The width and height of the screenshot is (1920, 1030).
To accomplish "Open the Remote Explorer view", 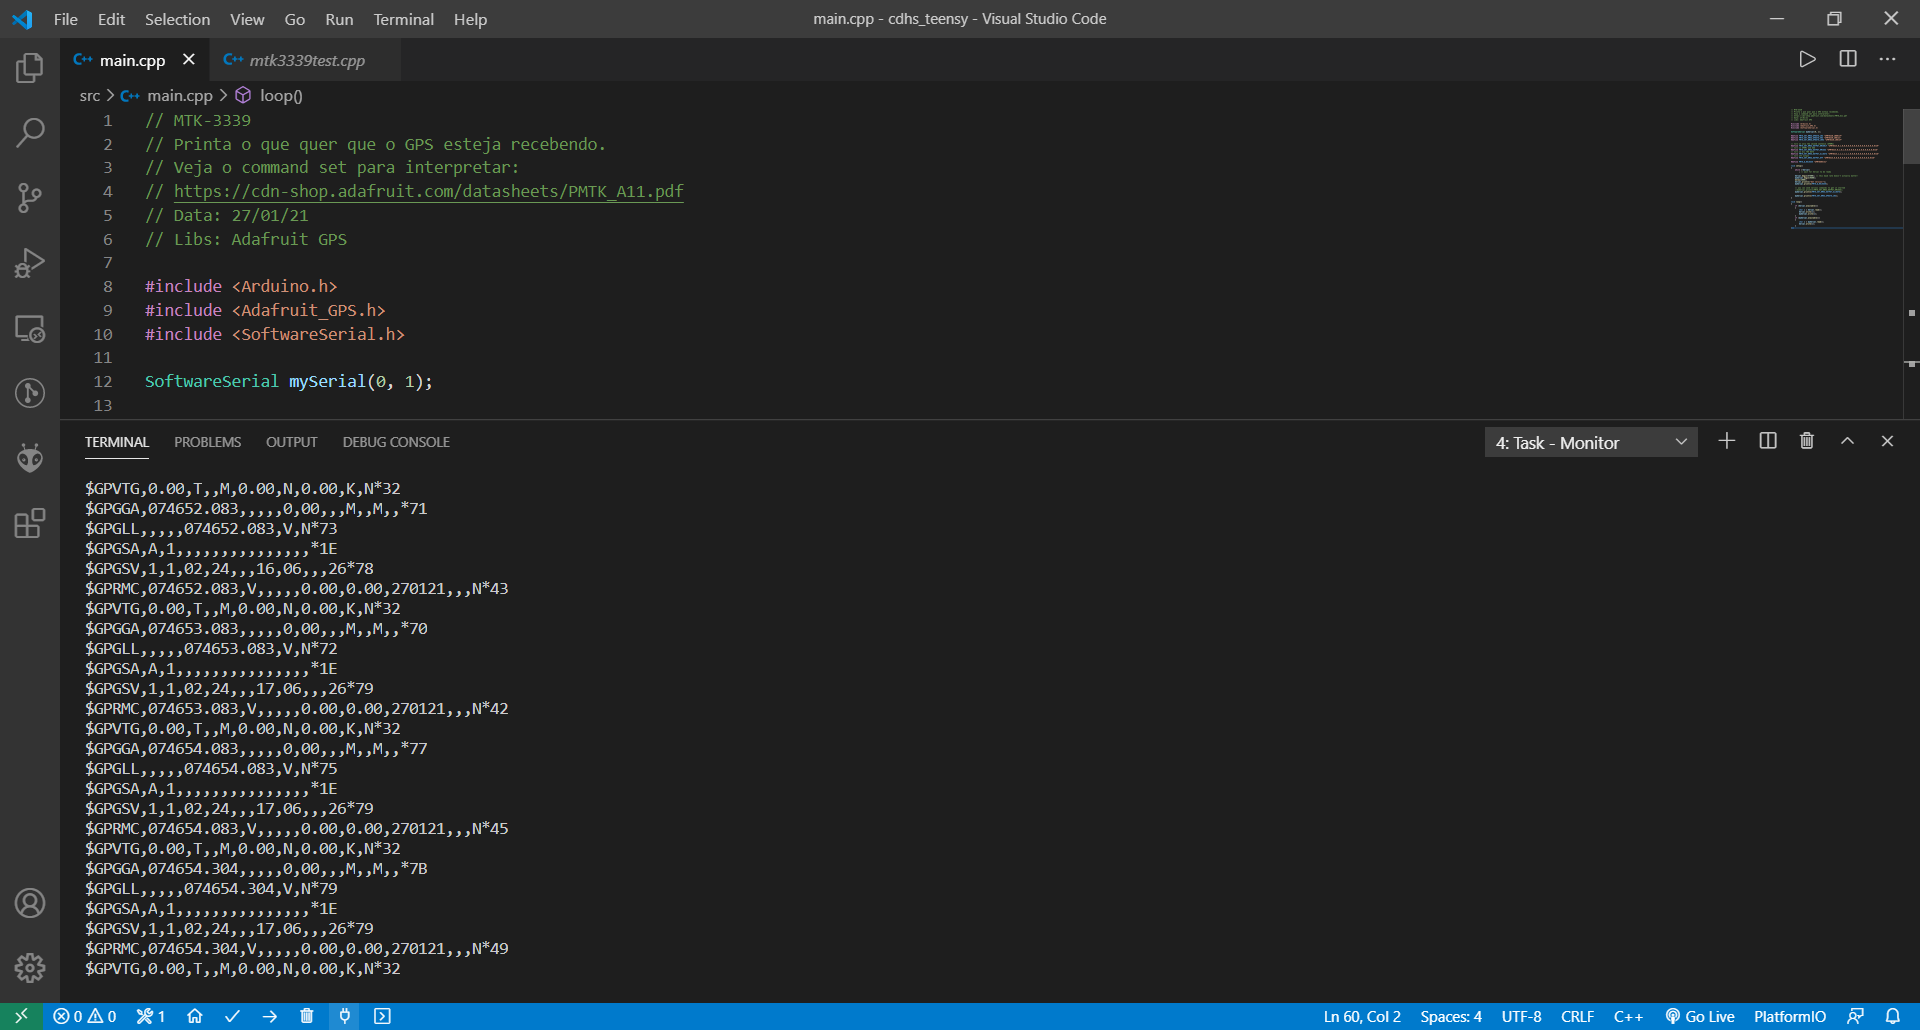I will click(x=30, y=328).
